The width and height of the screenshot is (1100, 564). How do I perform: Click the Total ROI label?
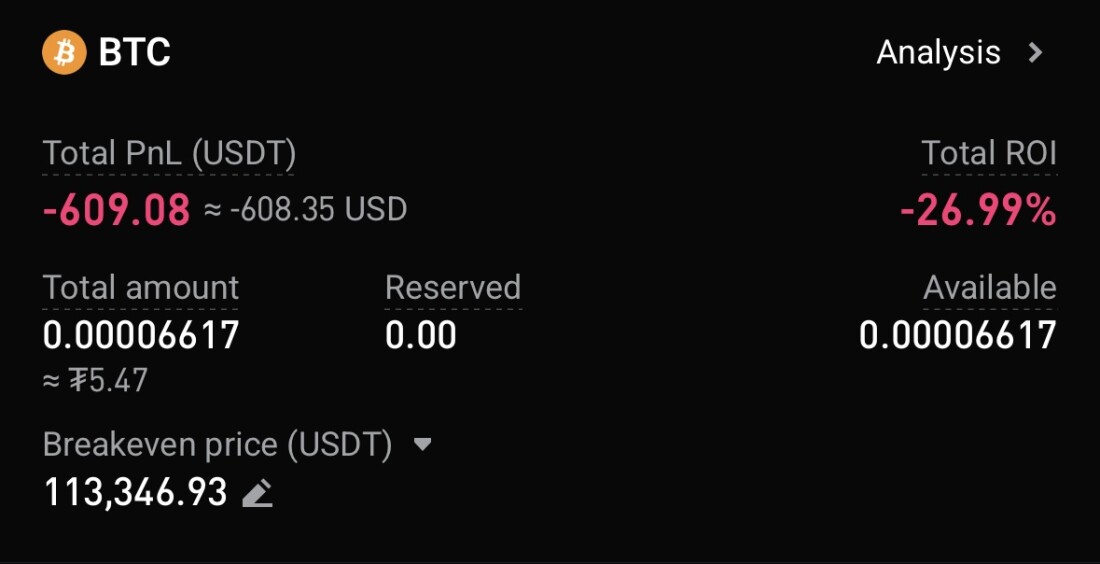(988, 153)
